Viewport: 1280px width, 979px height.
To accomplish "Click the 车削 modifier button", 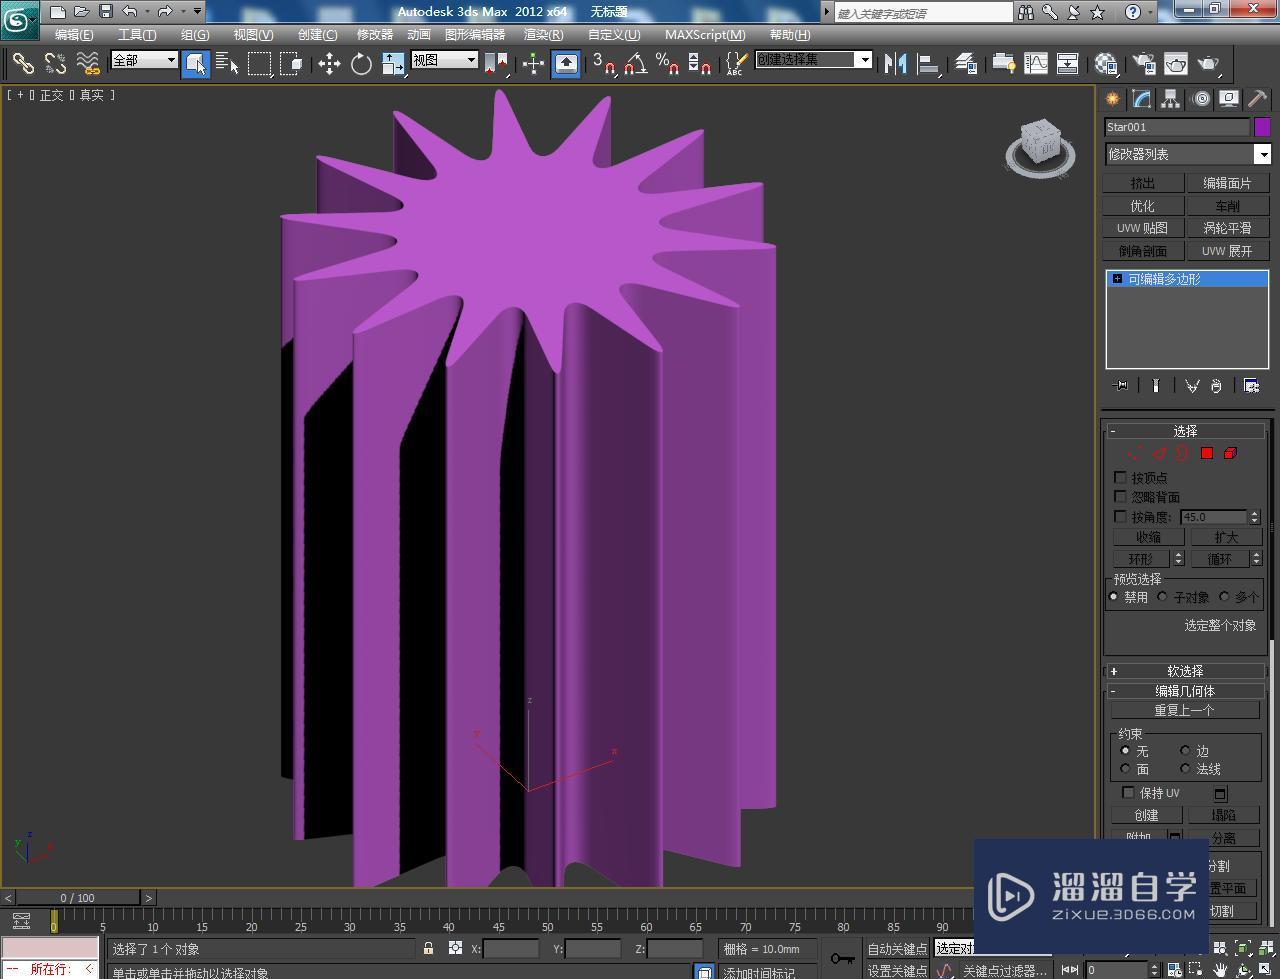I will coord(1227,206).
